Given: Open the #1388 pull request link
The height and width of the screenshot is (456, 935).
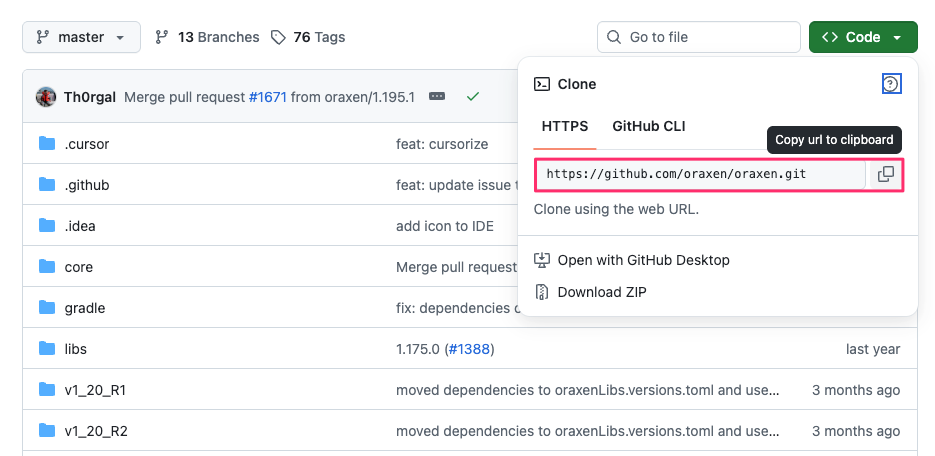Looking at the screenshot, I should [469, 349].
